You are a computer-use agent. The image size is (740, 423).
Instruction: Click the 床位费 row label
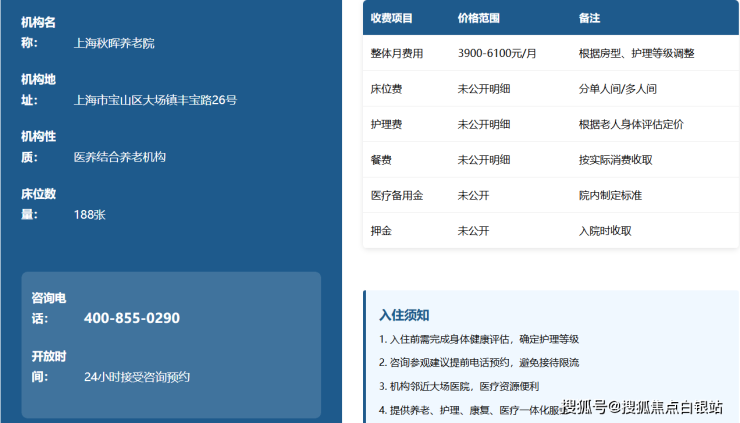(x=386, y=89)
